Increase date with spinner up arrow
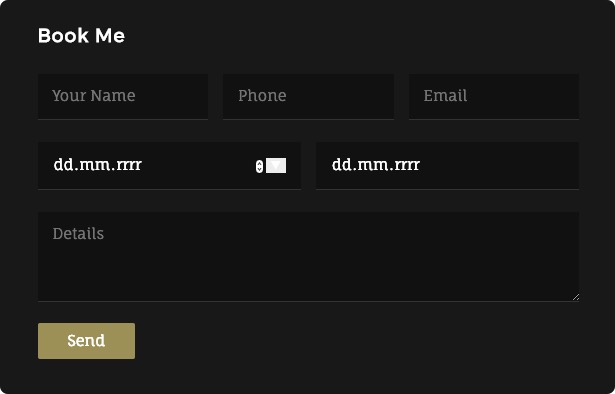 (x=259, y=163)
